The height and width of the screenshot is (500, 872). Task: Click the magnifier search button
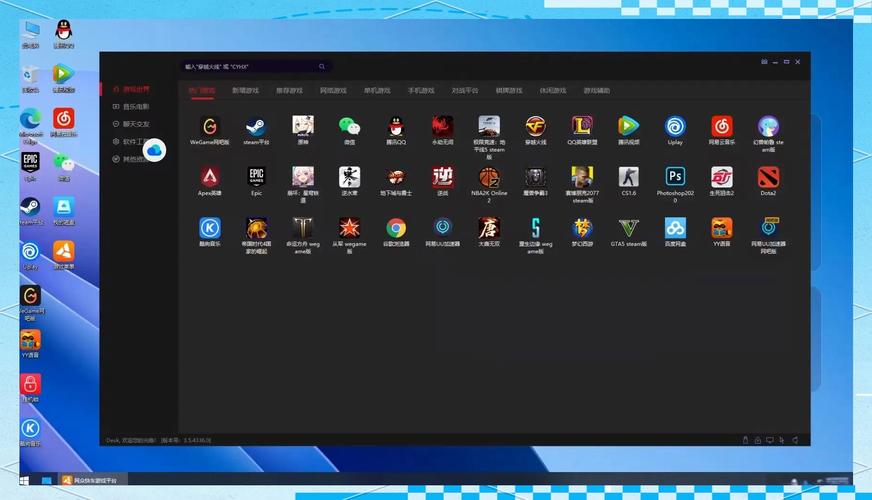[322, 66]
